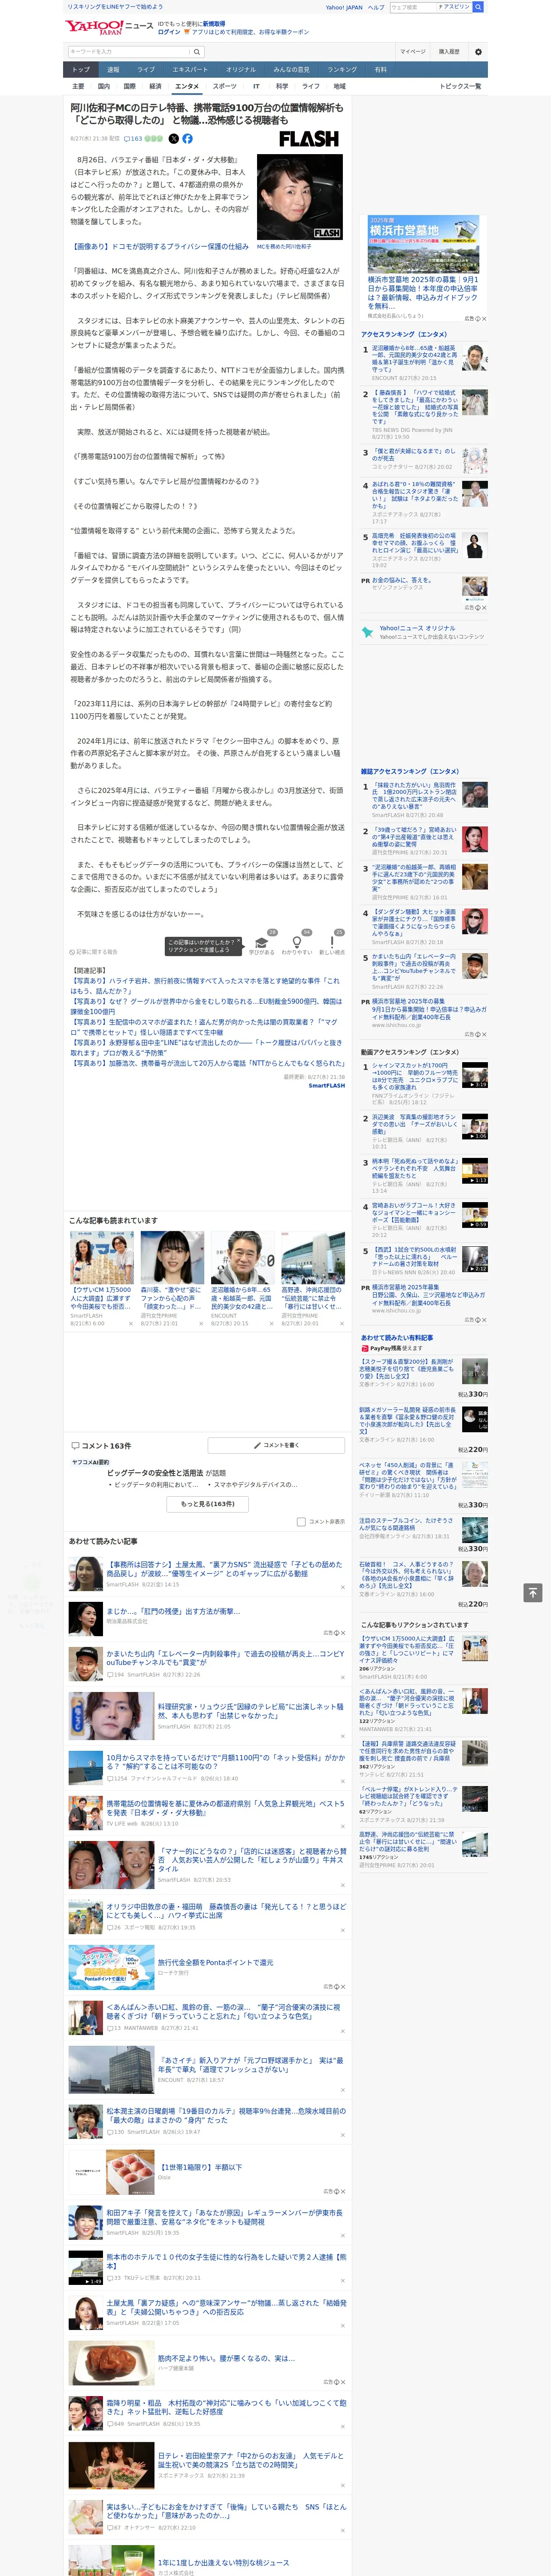This screenshot has width=551, height=2576.
Task: Select the ライブ navigation tab
Action: tap(146, 70)
